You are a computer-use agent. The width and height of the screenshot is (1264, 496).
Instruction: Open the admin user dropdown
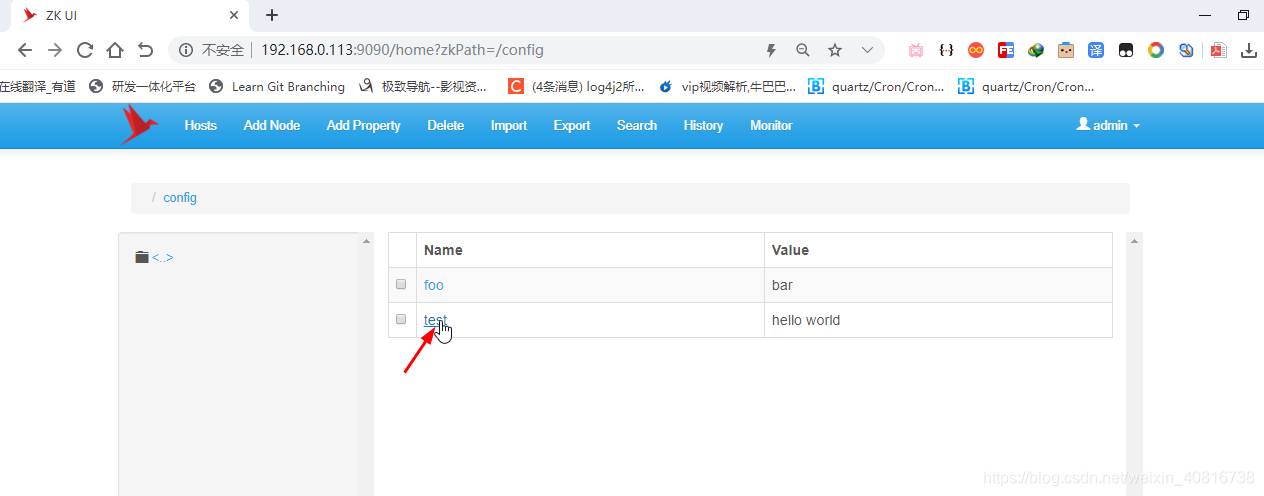point(1108,125)
